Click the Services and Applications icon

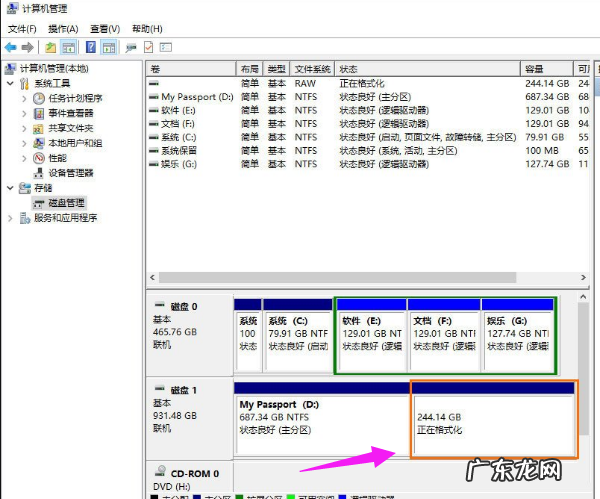coord(25,218)
